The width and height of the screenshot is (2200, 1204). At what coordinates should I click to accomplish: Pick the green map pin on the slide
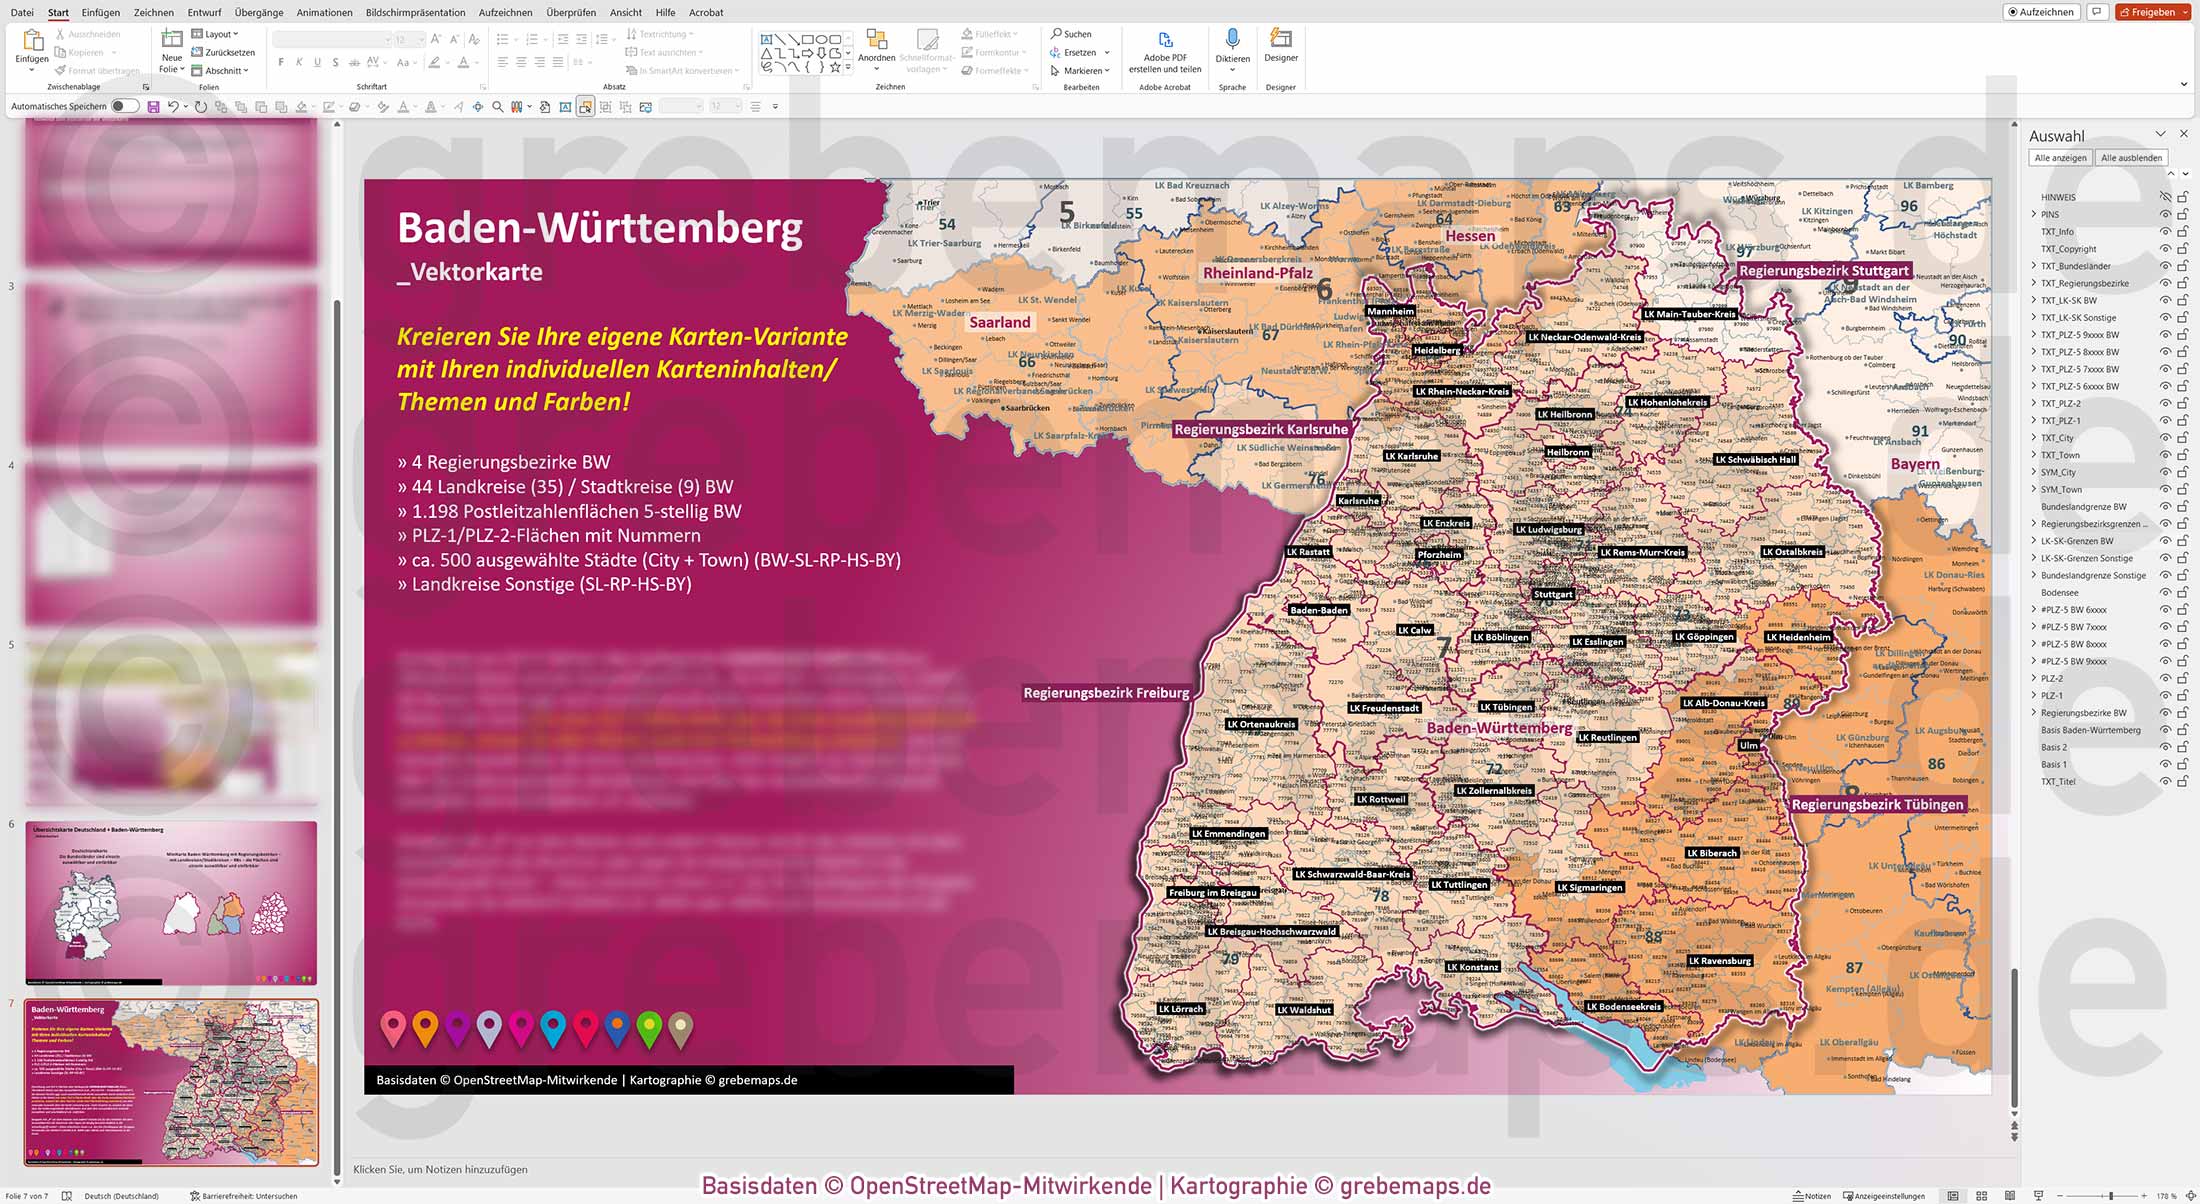[x=648, y=1024]
